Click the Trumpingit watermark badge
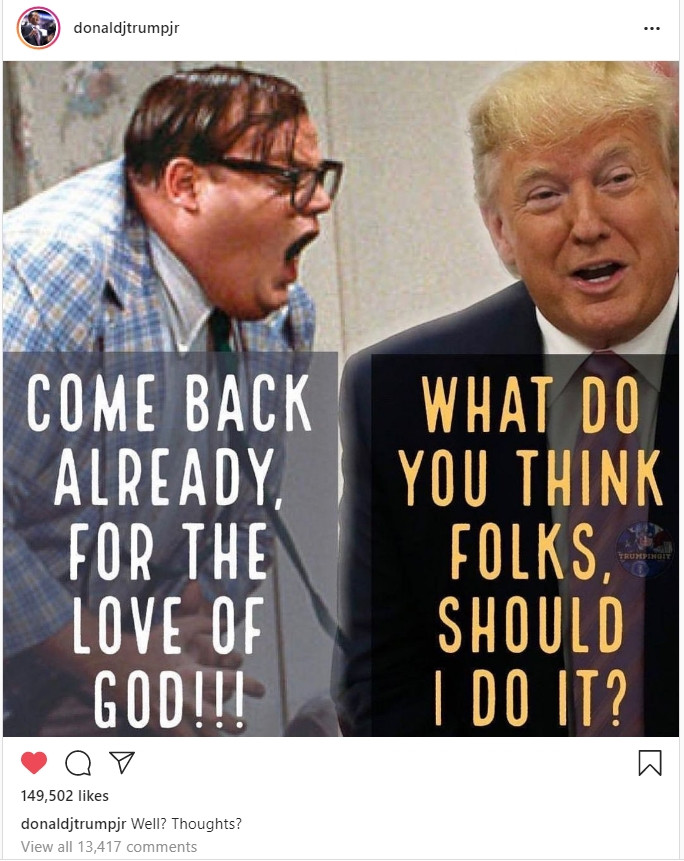Screen dimensions: 684x861 [644, 550]
